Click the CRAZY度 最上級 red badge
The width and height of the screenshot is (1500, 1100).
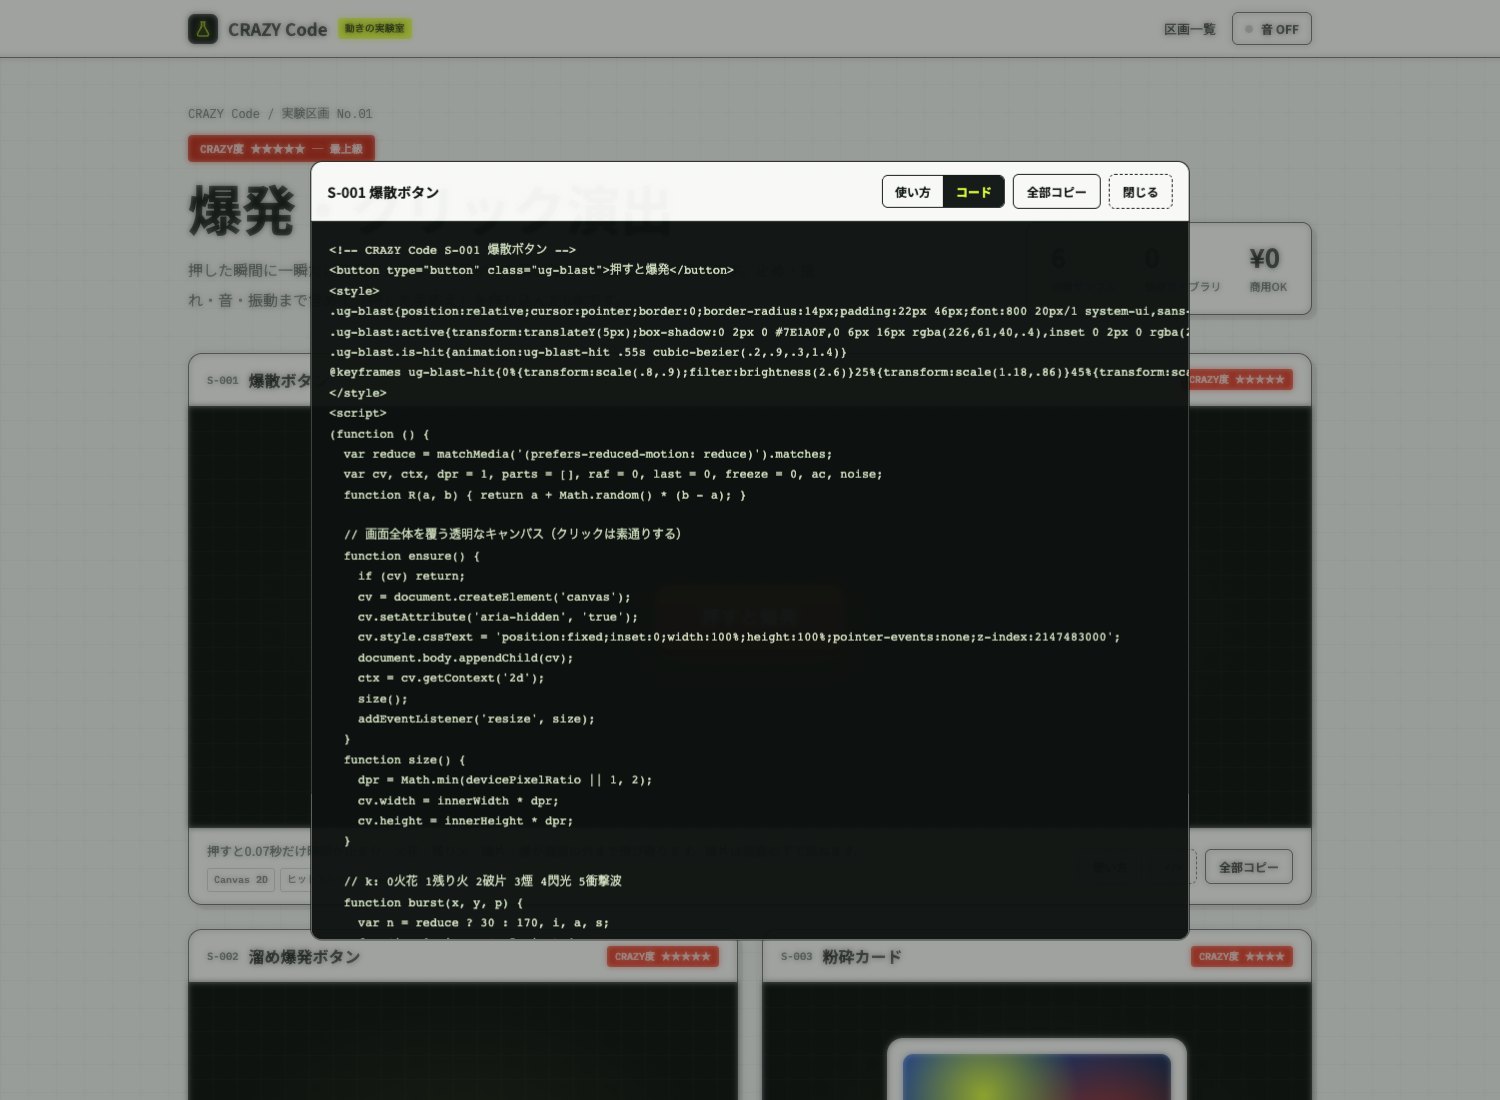pos(281,149)
